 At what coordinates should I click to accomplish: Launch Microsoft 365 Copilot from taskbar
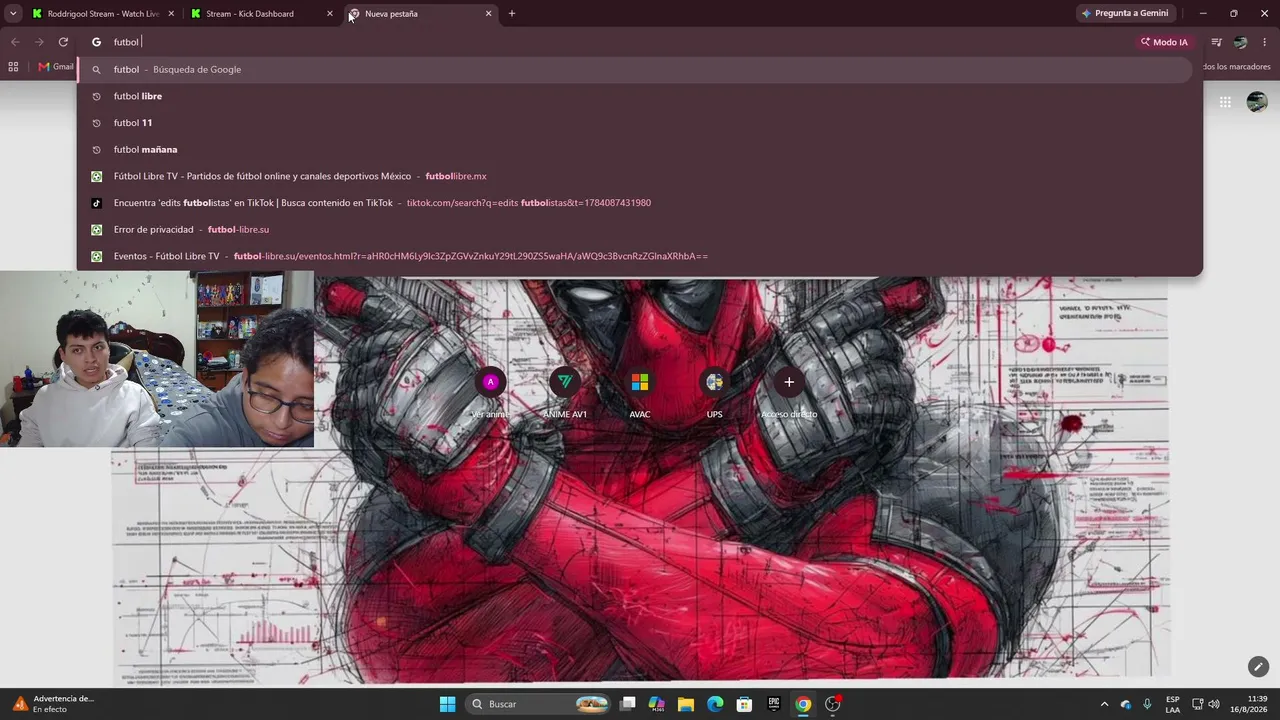pyautogui.click(x=657, y=704)
